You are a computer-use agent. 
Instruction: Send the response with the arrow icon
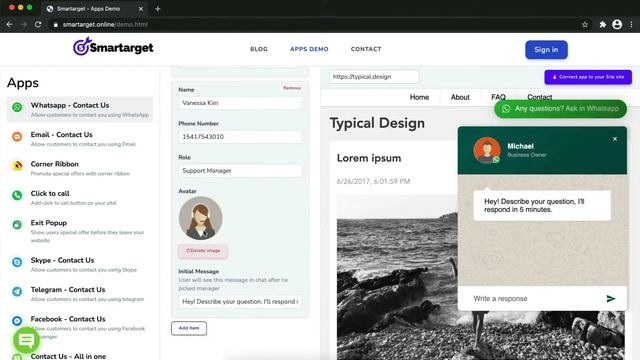[611, 299]
